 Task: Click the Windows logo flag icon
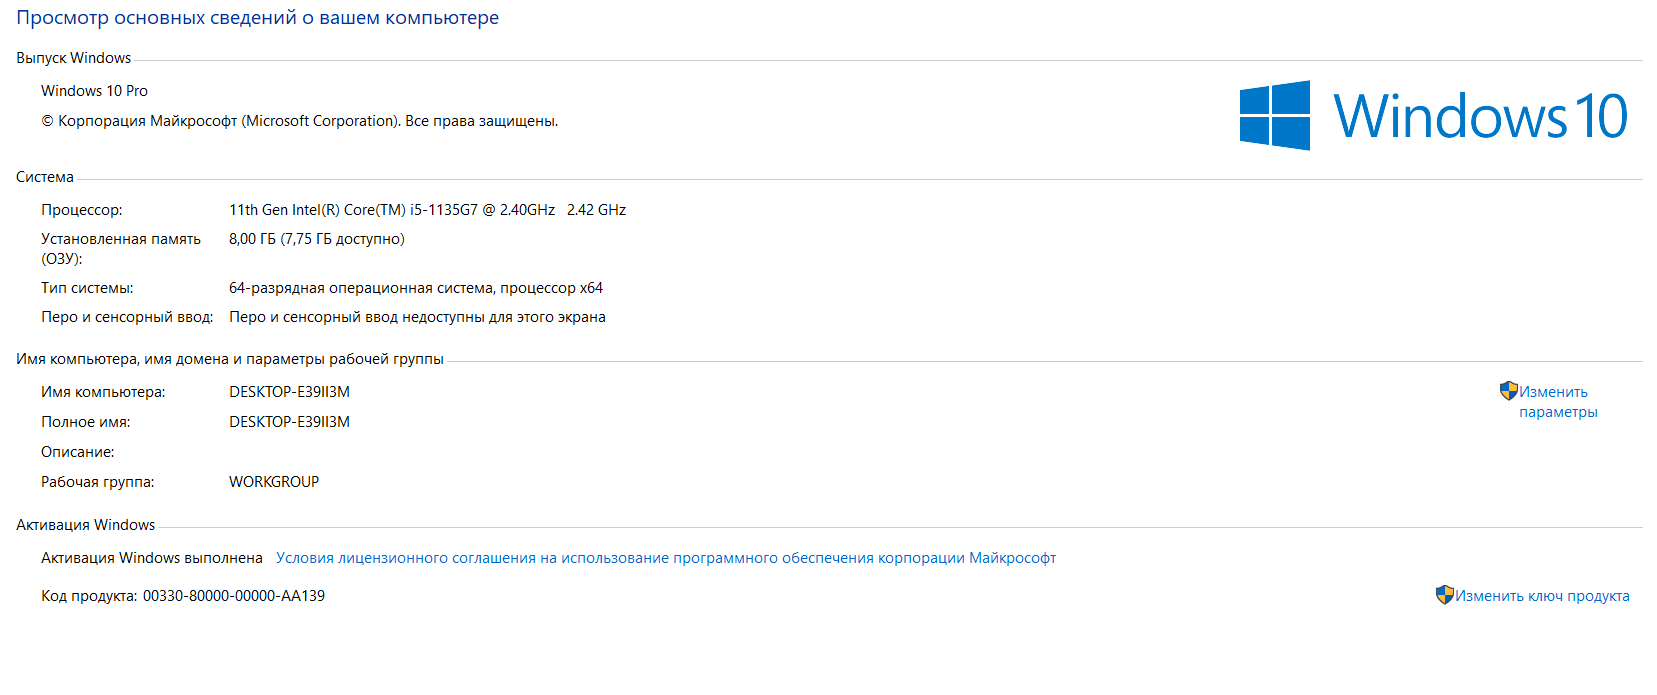(x=1275, y=116)
